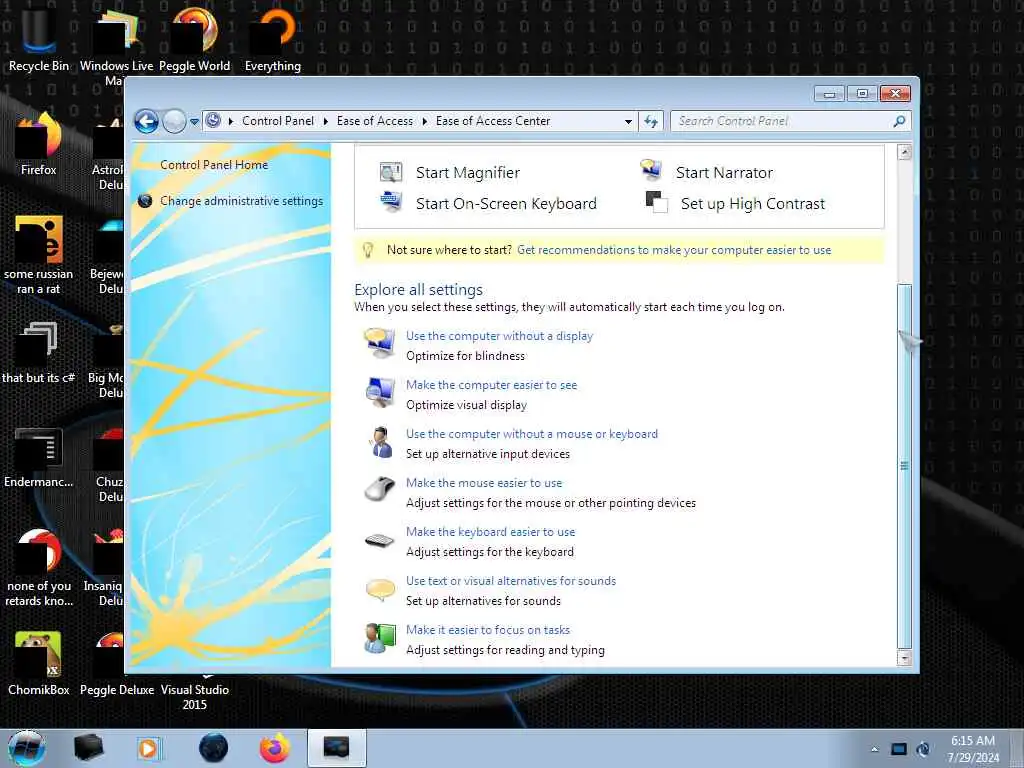Click the active Control Panel taskbar button
Image resolution: width=1024 pixels, height=768 pixels.
[336, 748]
